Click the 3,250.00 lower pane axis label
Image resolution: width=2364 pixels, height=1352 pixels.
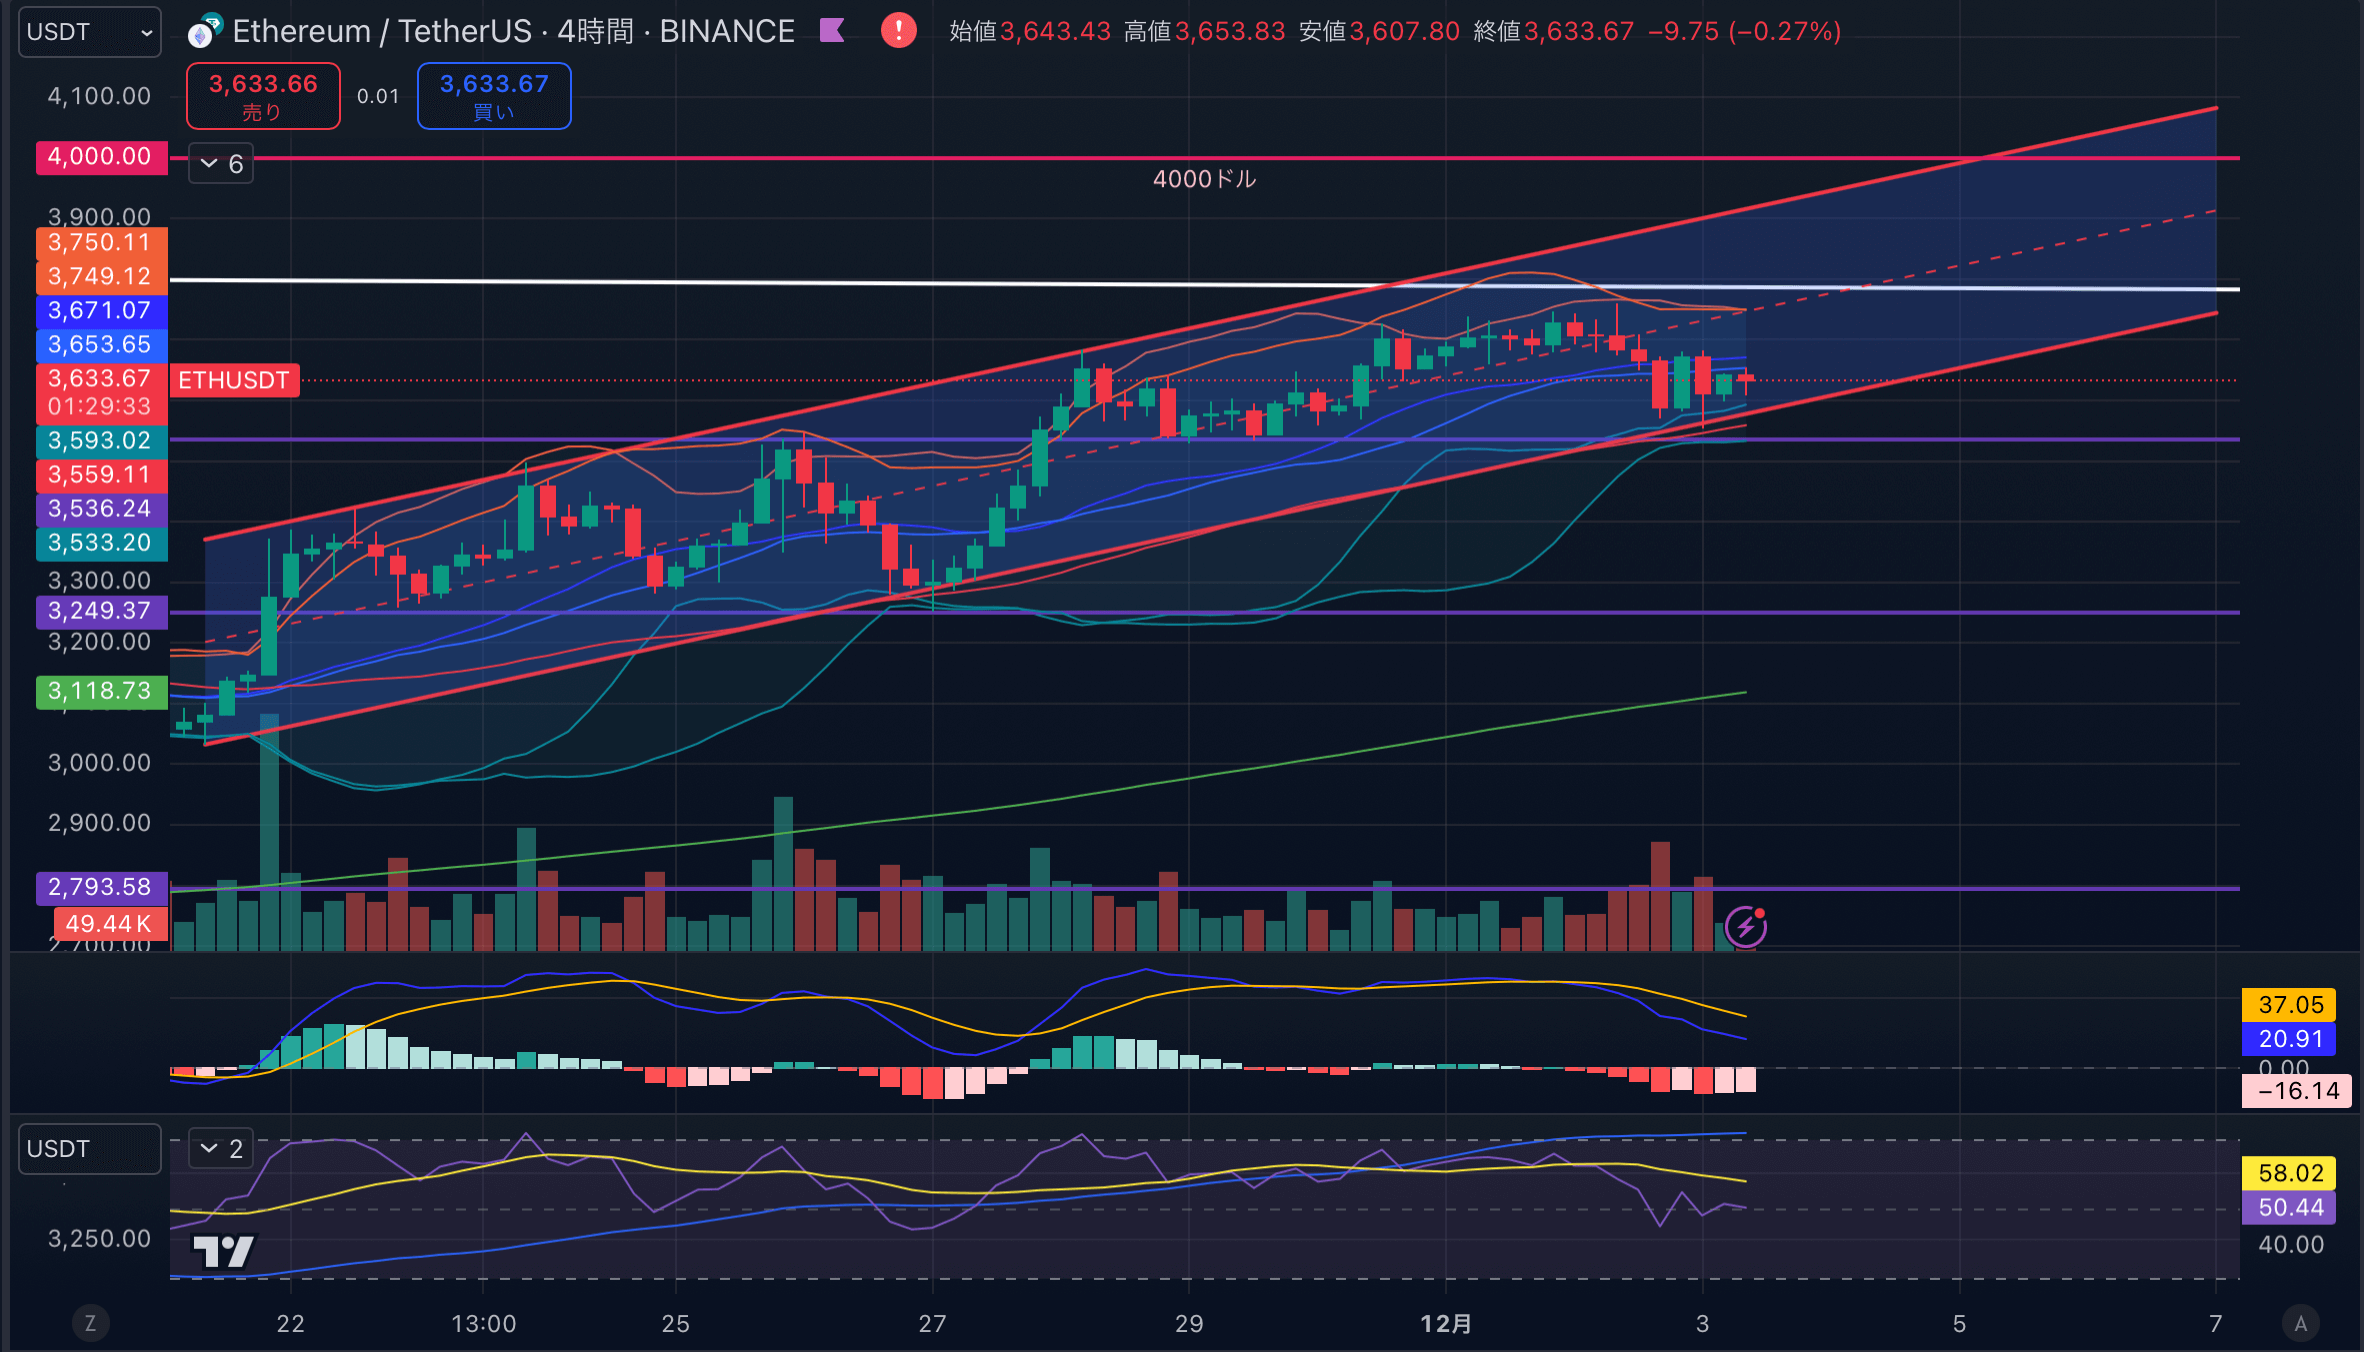(100, 1239)
